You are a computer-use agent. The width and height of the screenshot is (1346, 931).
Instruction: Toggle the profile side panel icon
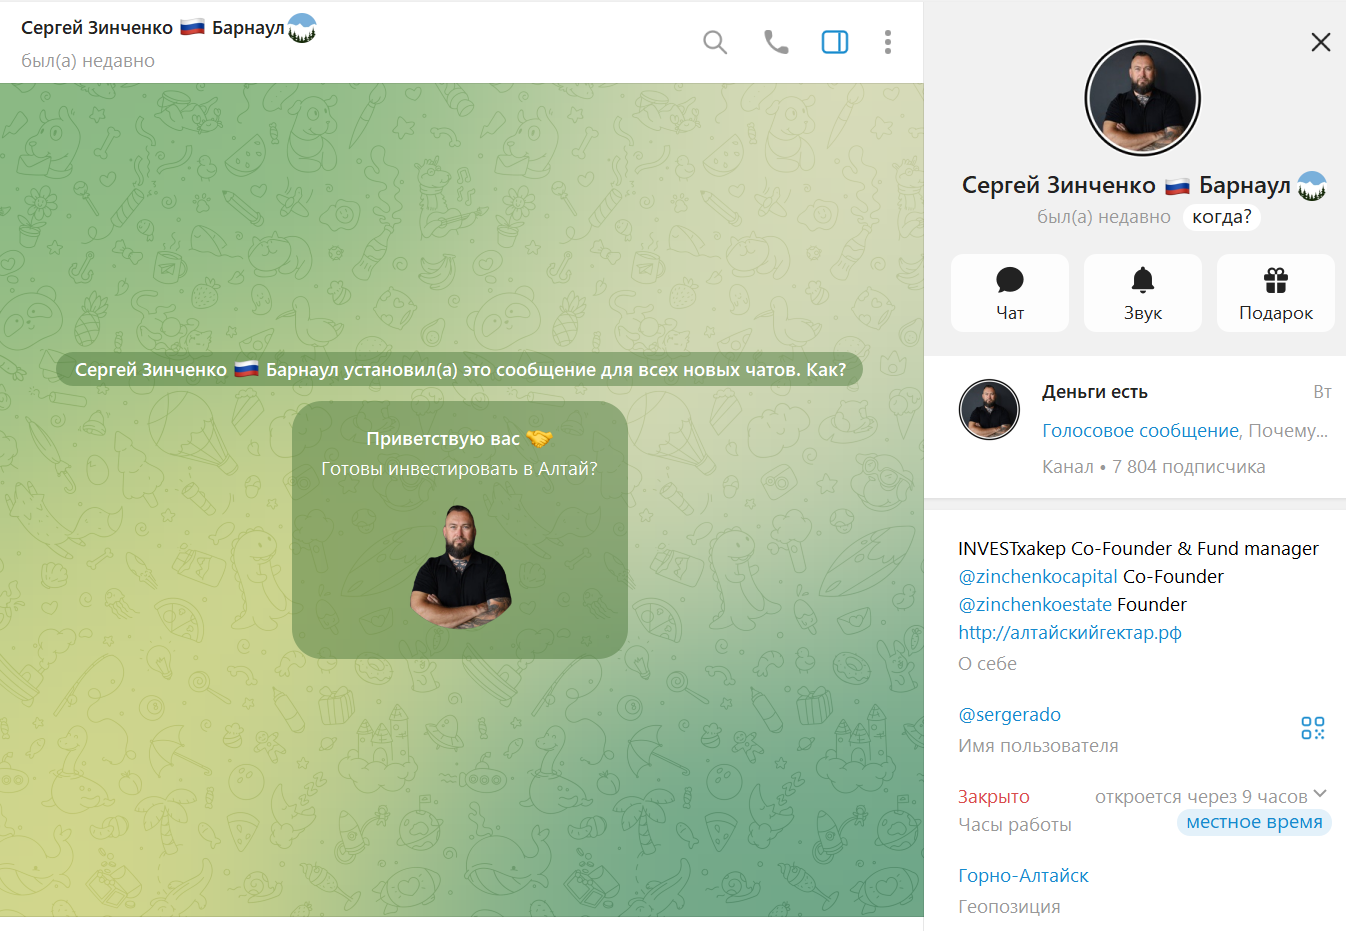coord(835,42)
